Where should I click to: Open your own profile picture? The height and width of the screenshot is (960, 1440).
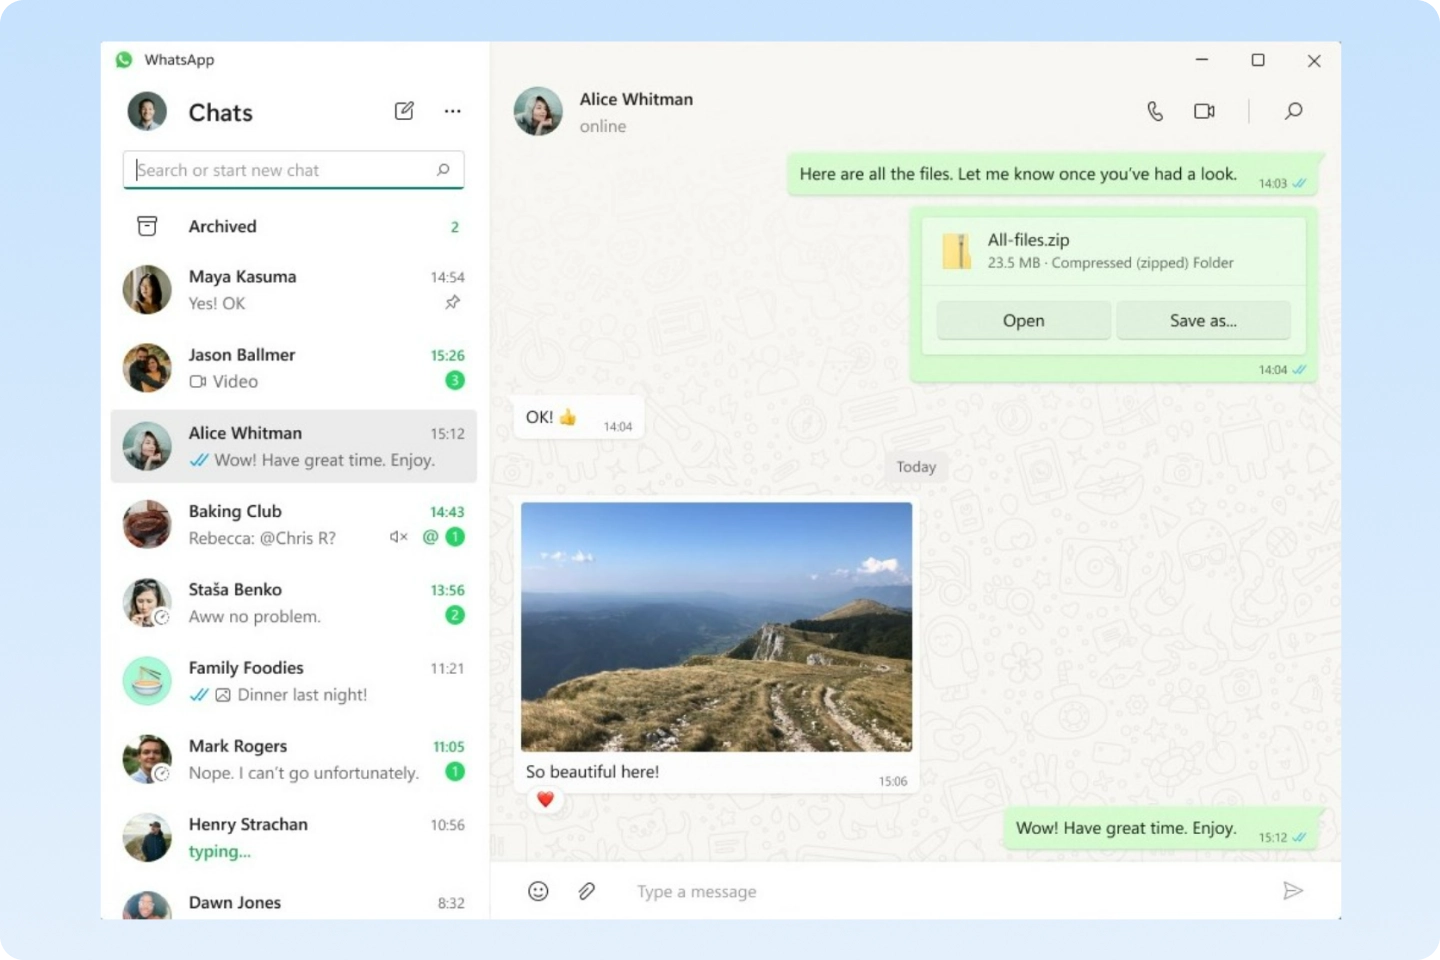(x=147, y=112)
